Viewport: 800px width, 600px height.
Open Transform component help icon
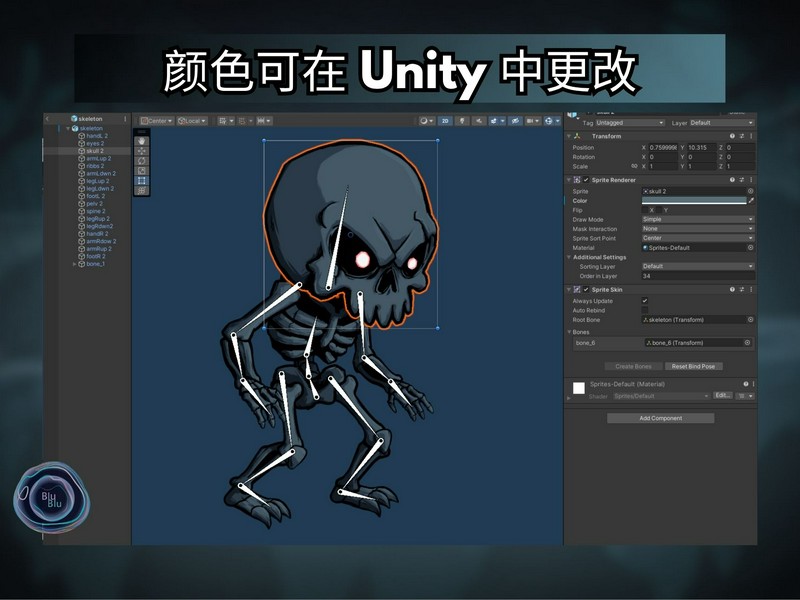coord(732,136)
